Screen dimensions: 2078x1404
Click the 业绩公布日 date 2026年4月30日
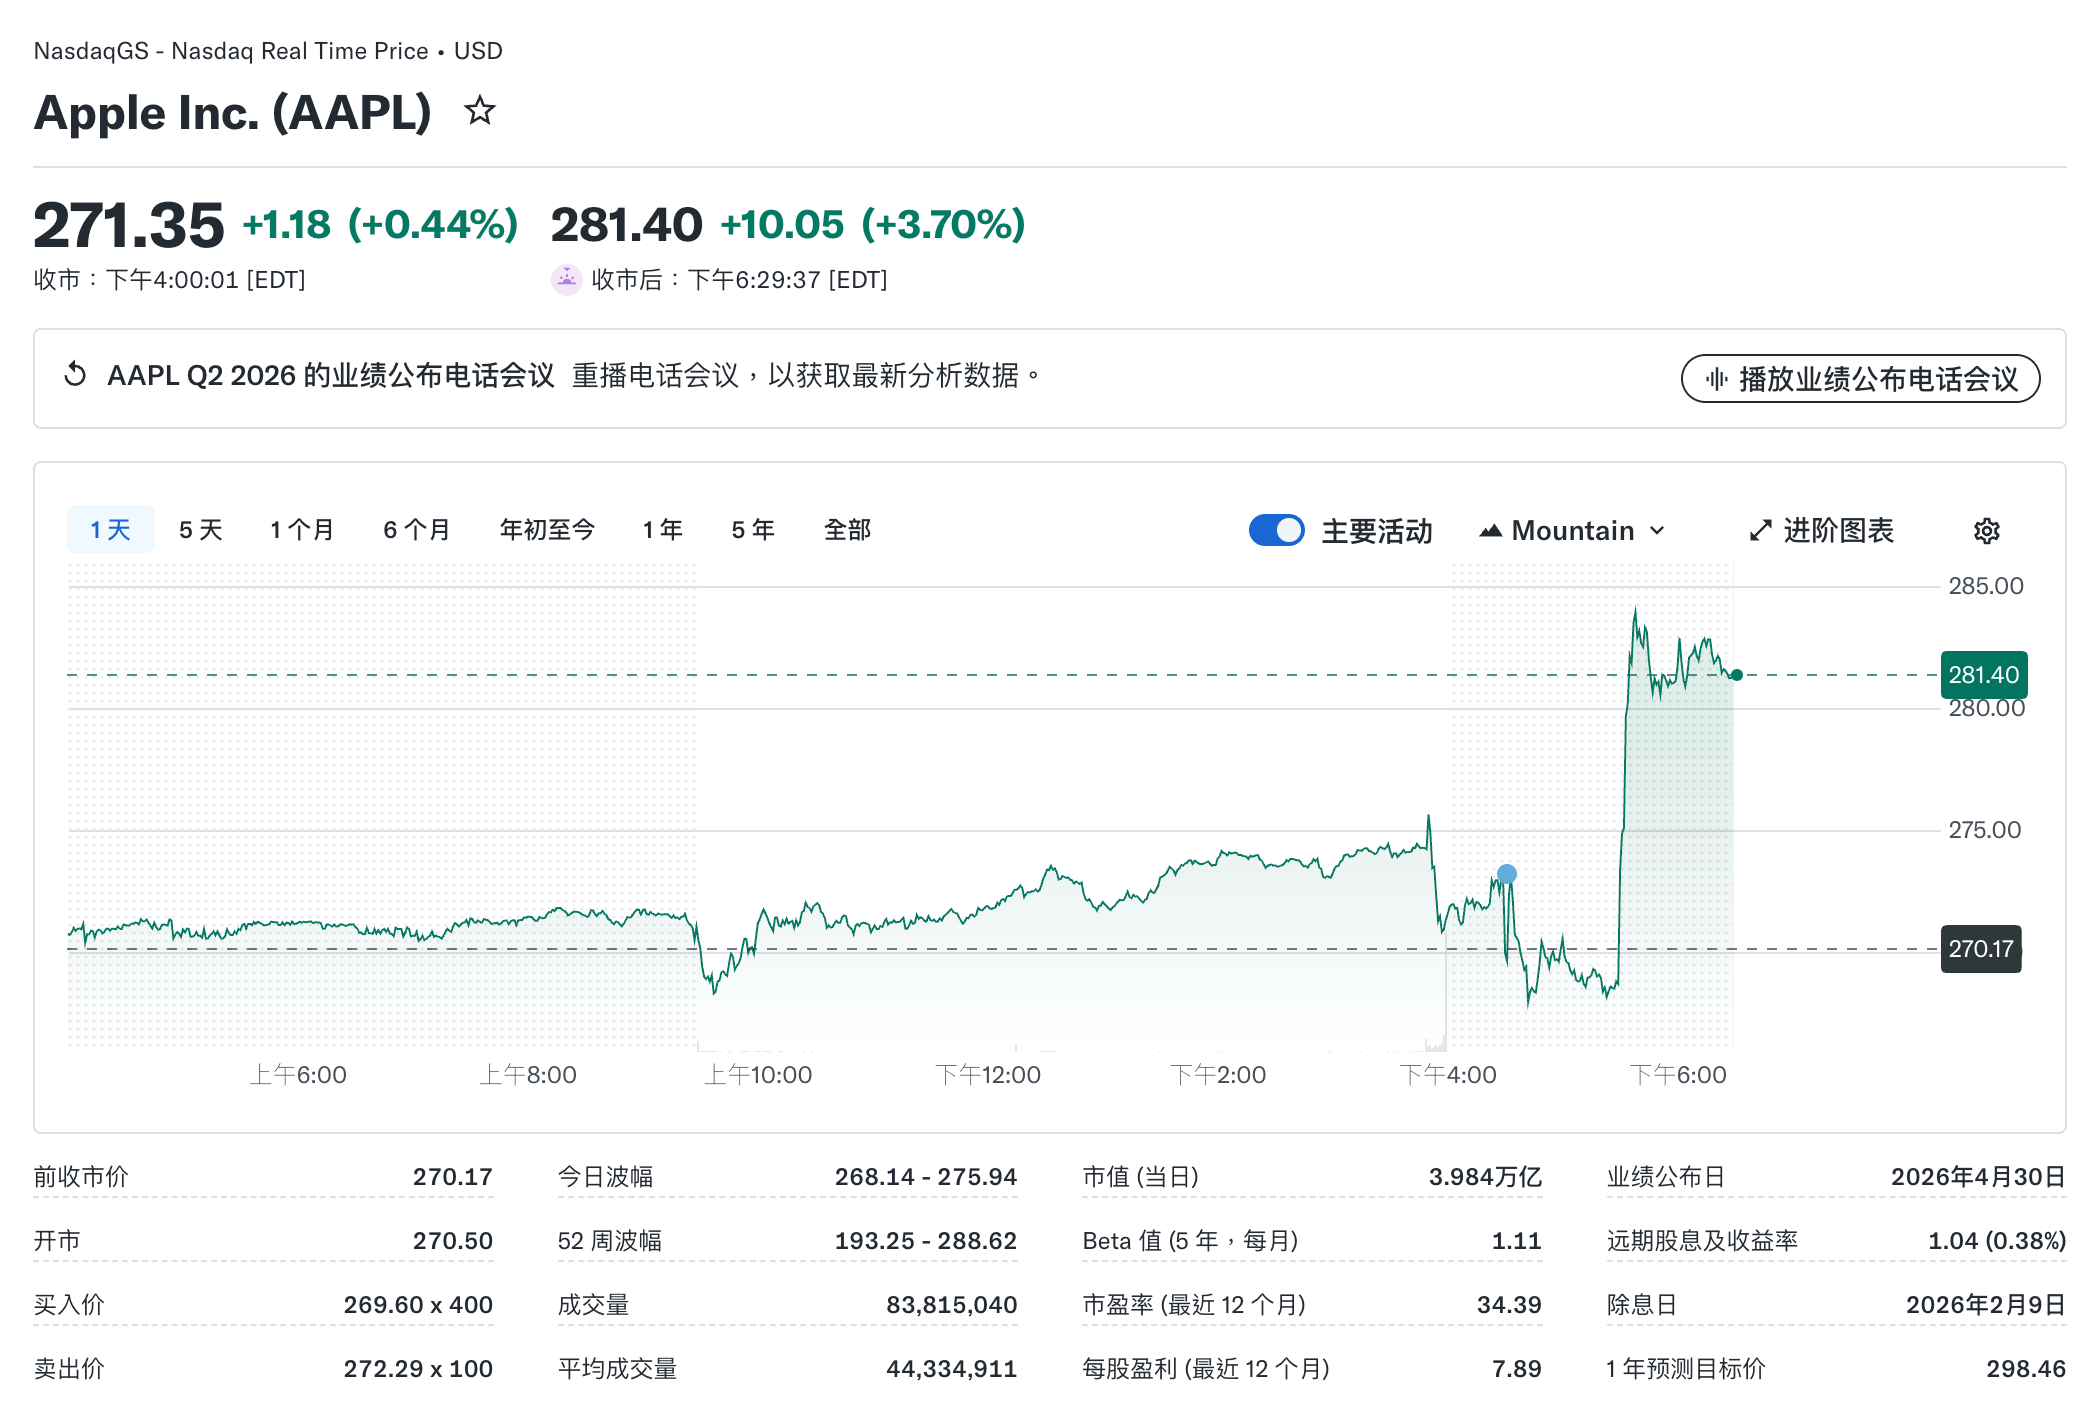1978,1177
